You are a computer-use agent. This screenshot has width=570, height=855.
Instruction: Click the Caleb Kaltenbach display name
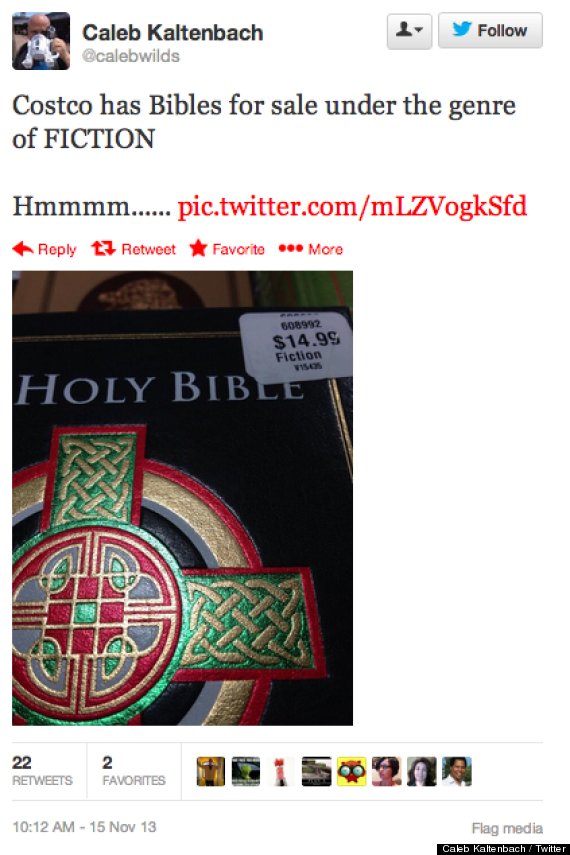pos(172,33)
